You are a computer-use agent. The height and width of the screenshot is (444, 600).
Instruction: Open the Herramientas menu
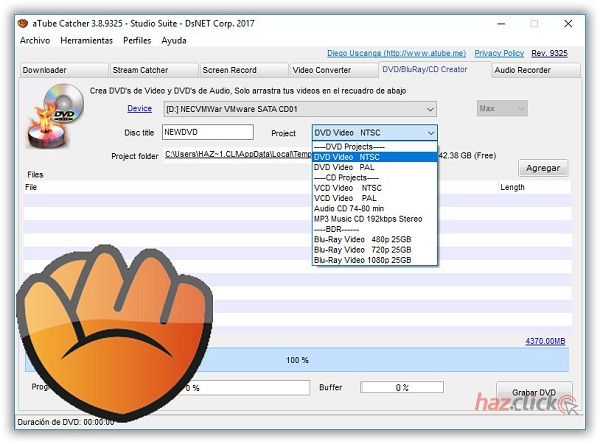[x=86, y=41]
